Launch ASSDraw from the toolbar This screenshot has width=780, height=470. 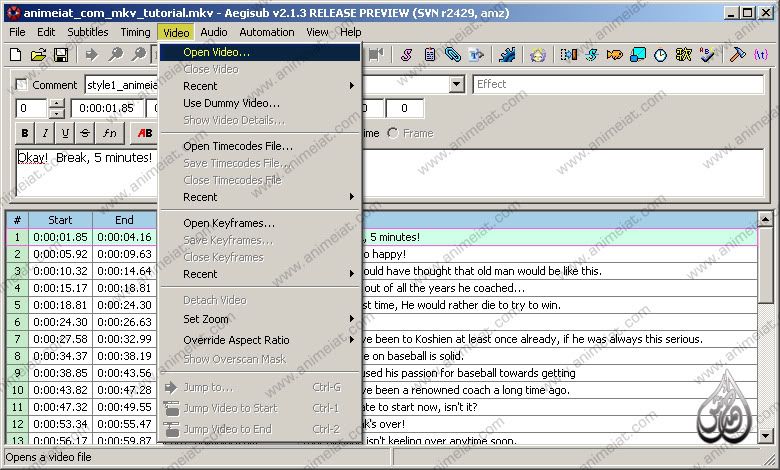pyautogui.click(x=538, y=55)
